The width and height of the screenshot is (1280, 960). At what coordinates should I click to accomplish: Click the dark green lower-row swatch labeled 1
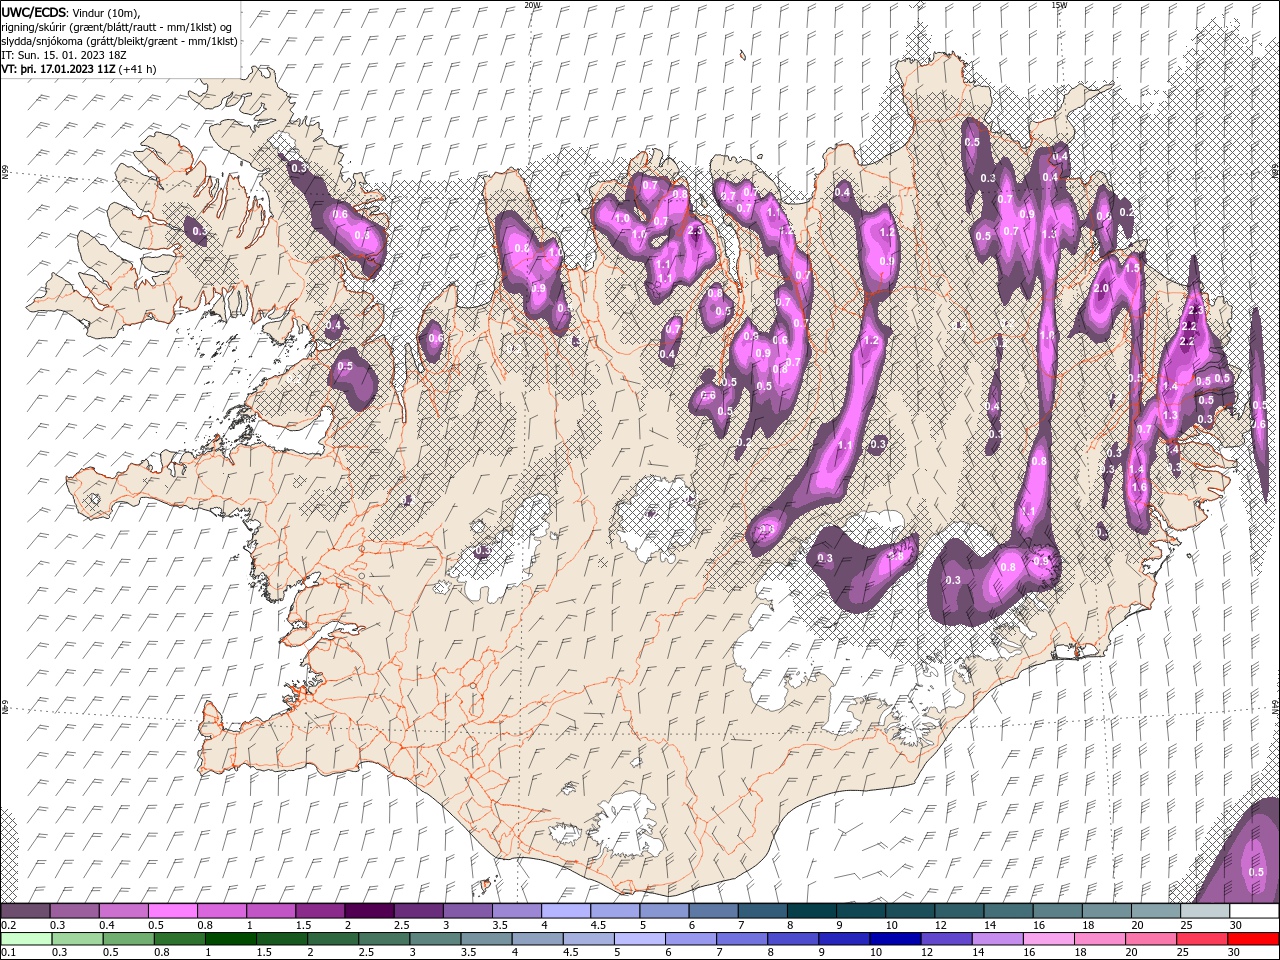coord(230,939)
